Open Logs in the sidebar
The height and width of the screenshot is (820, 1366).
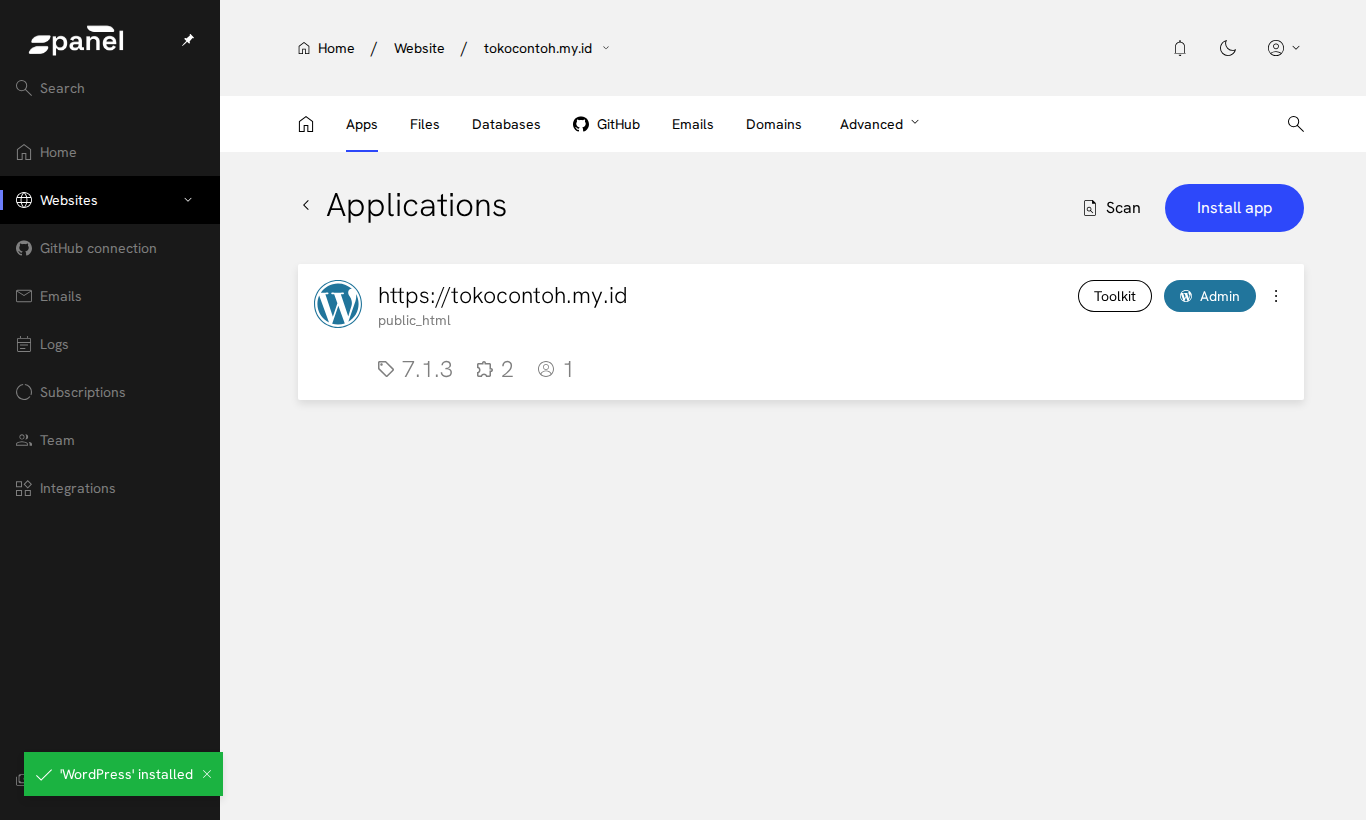tap(110, 344)
